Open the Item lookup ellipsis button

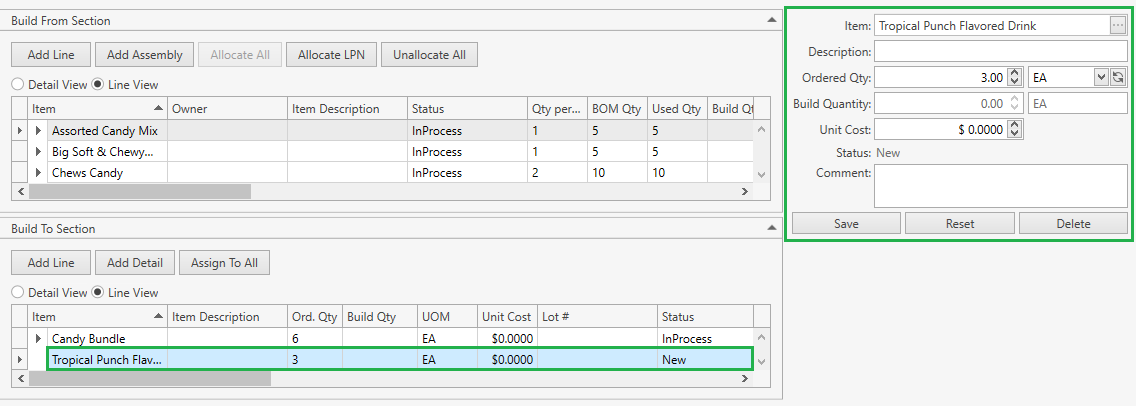pyautogui.click(x=1118, y=26)
